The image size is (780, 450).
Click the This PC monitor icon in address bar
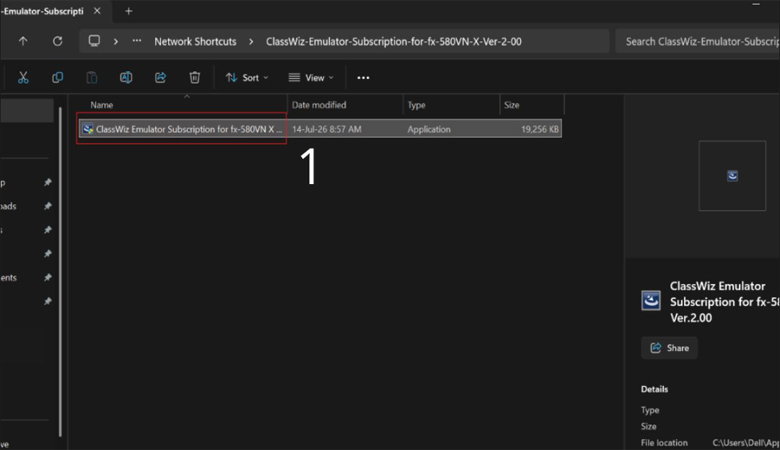[94, 41]
